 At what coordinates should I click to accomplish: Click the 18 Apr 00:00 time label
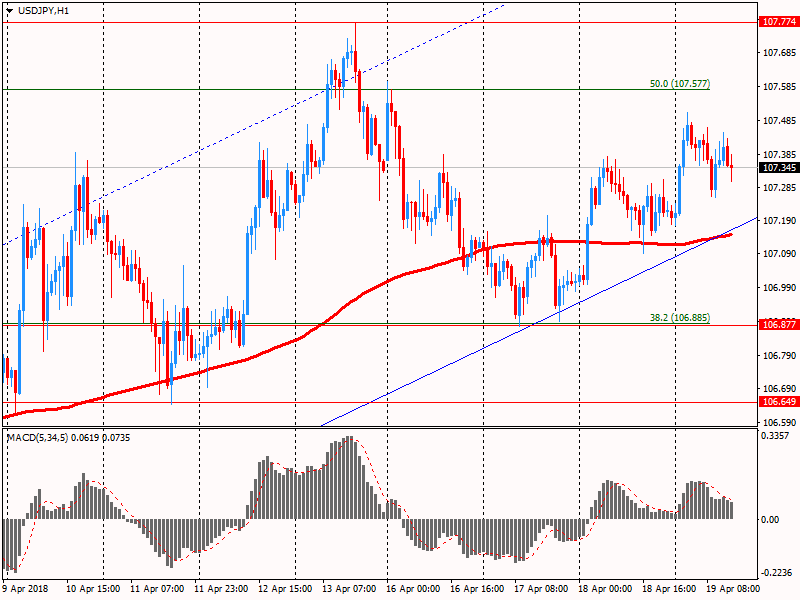[x=605, y=588]
